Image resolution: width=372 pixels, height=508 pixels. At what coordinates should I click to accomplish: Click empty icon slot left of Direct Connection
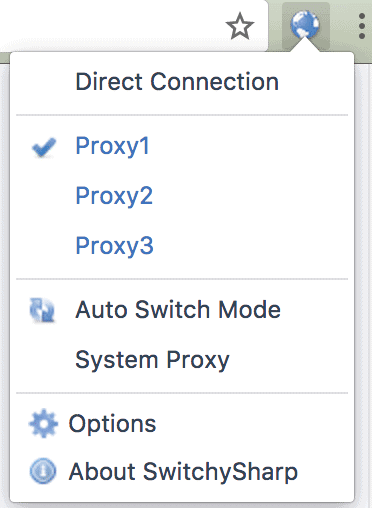[43, 82]
